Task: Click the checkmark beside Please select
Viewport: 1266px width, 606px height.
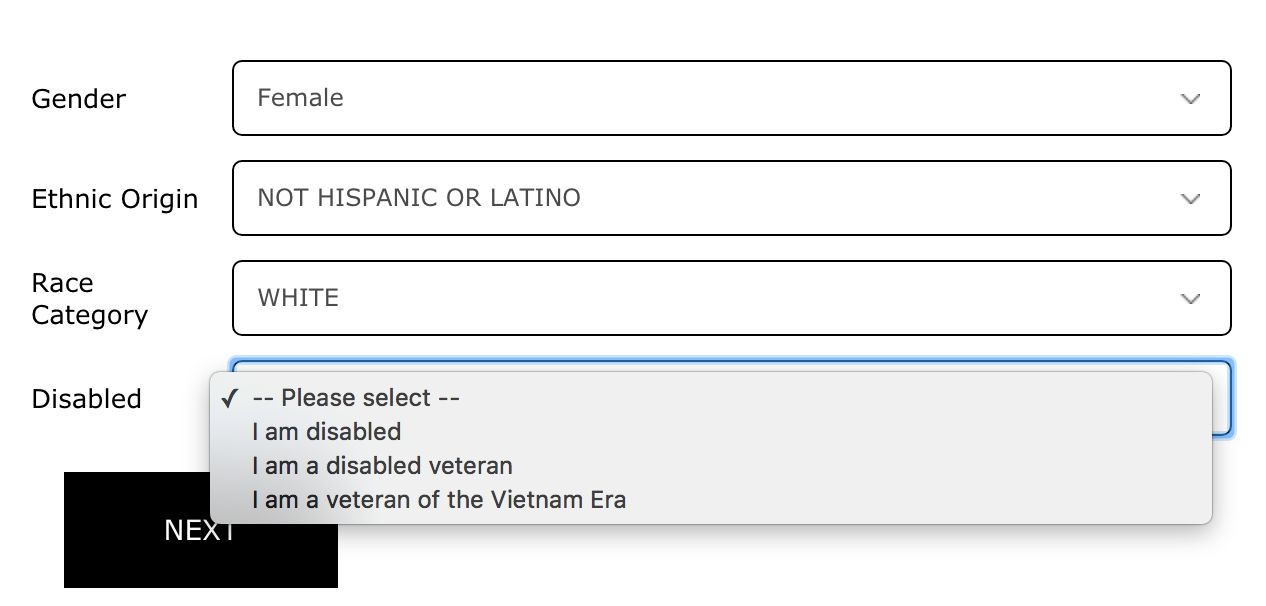Action: click(x=230, y=398)
